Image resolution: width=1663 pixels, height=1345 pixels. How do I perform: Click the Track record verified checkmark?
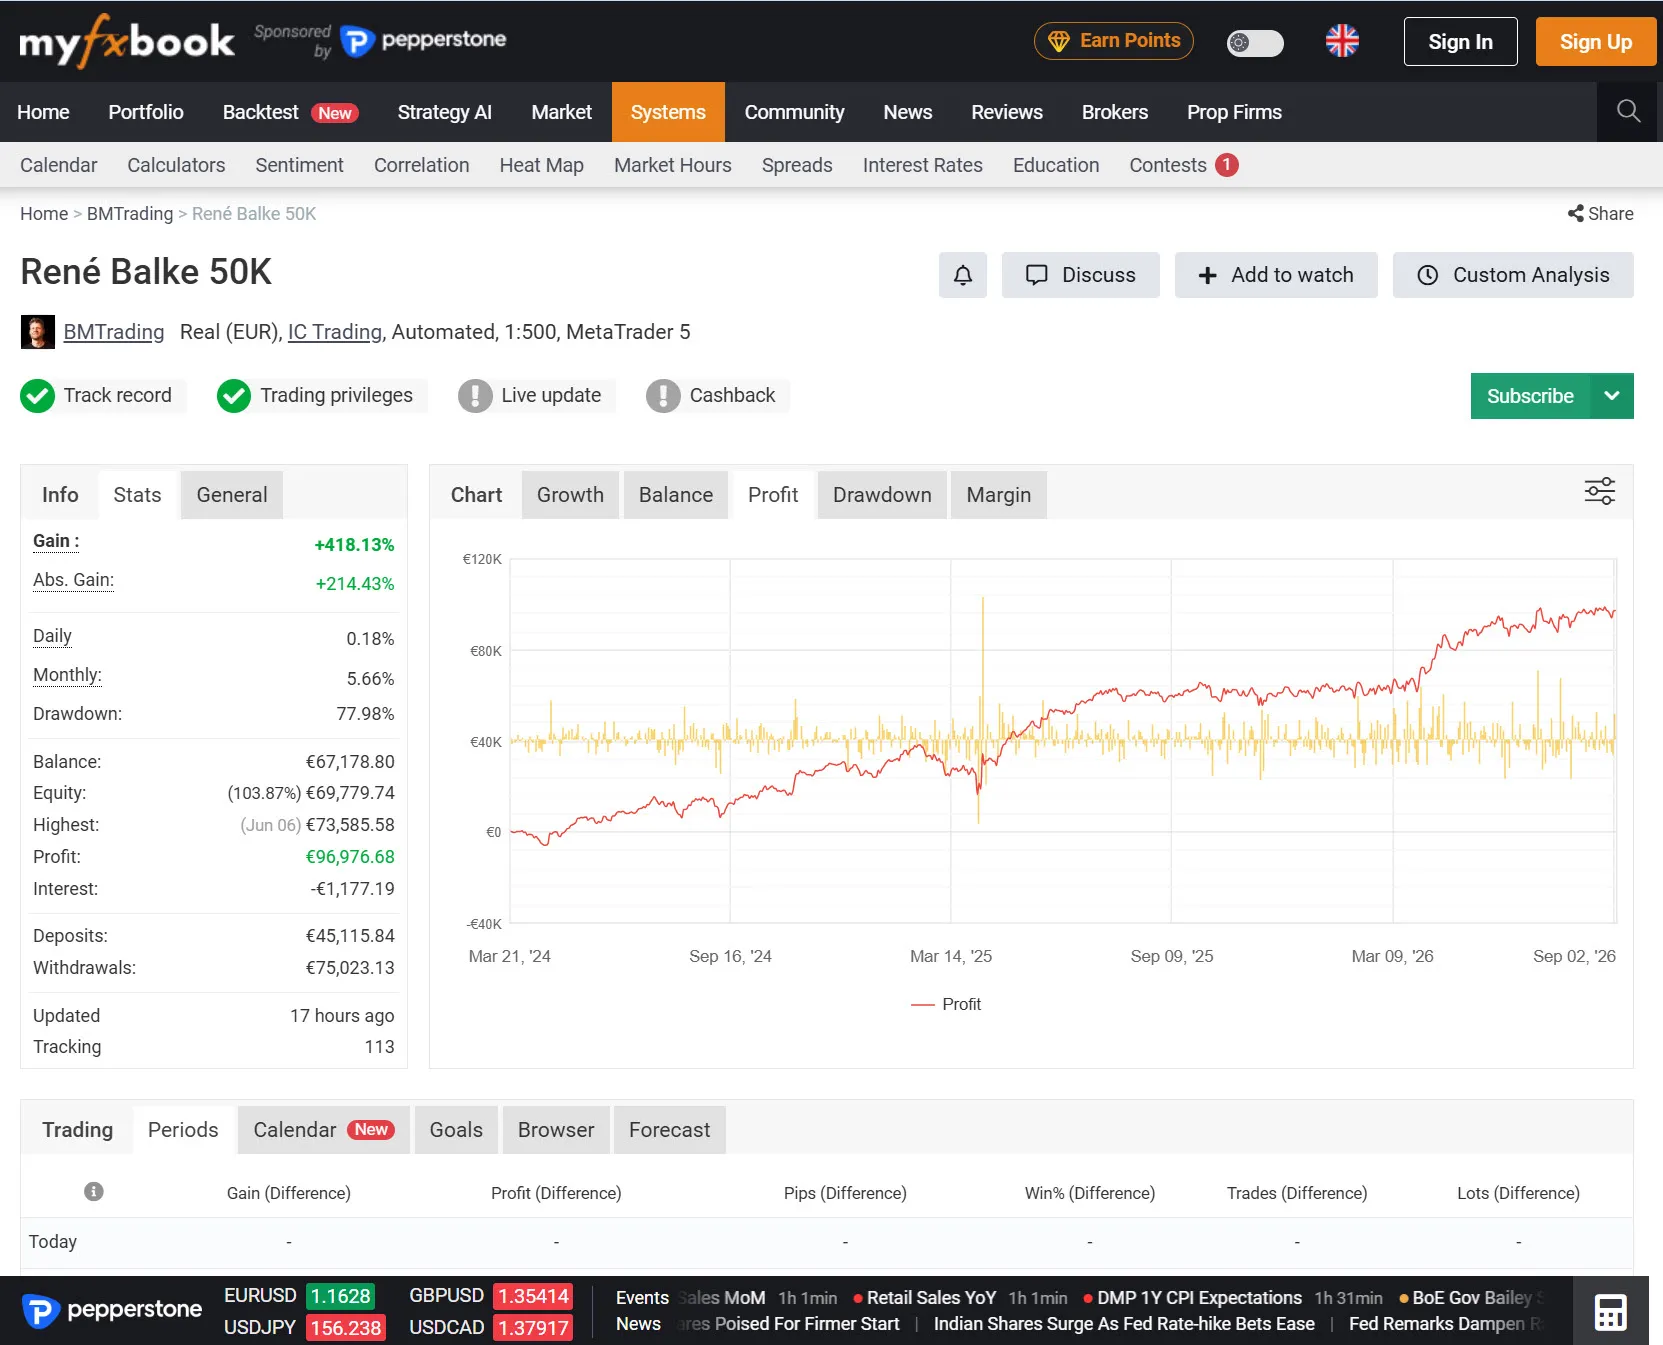38,396
